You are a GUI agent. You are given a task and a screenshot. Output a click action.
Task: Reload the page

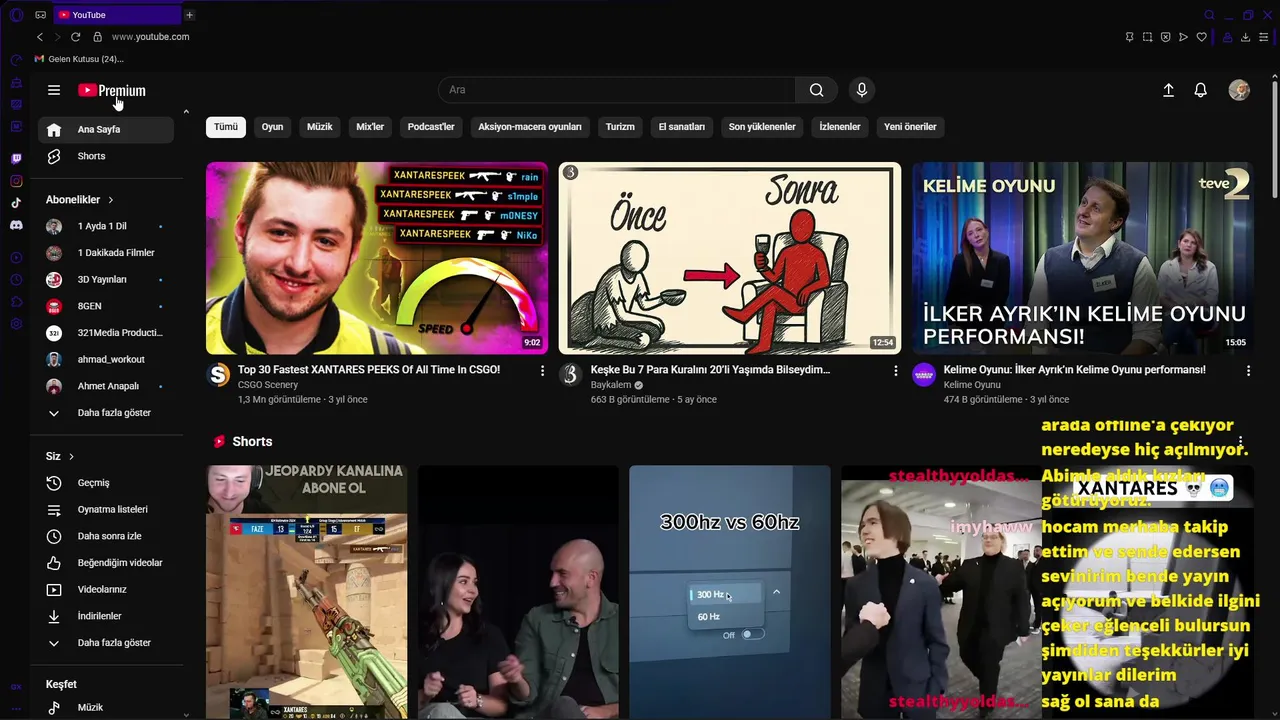(x=75, y=37)
